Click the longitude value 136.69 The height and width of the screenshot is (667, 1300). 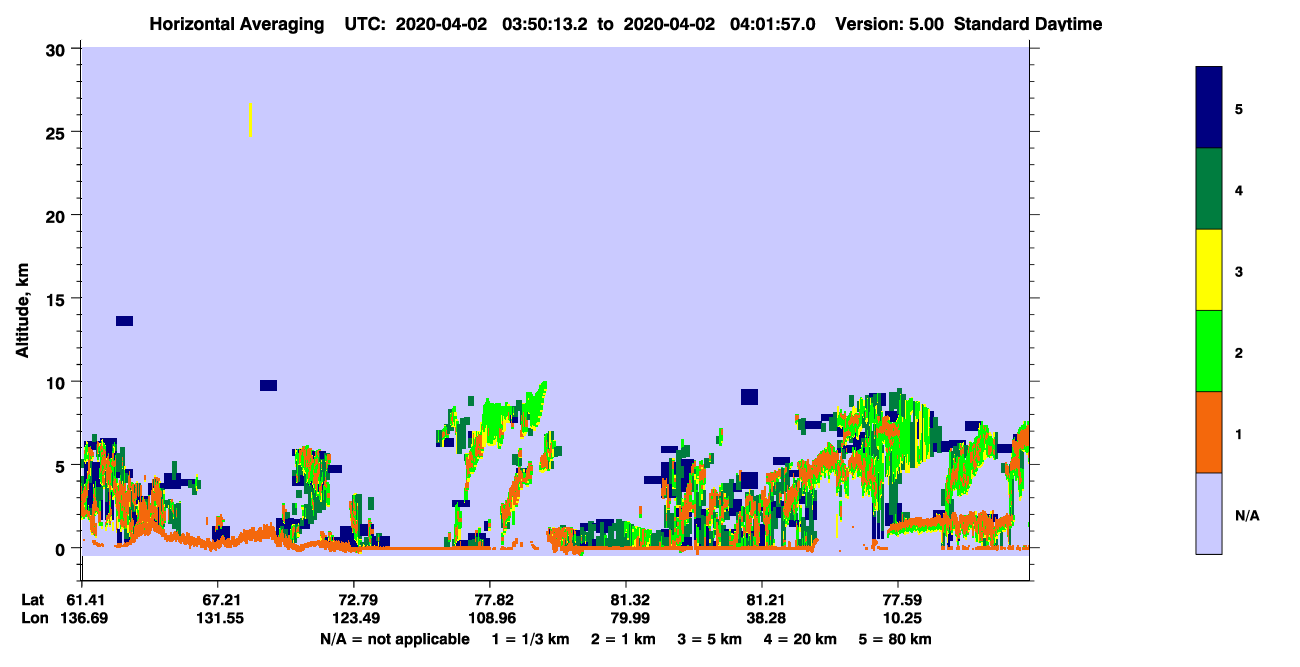click(84, 619)
